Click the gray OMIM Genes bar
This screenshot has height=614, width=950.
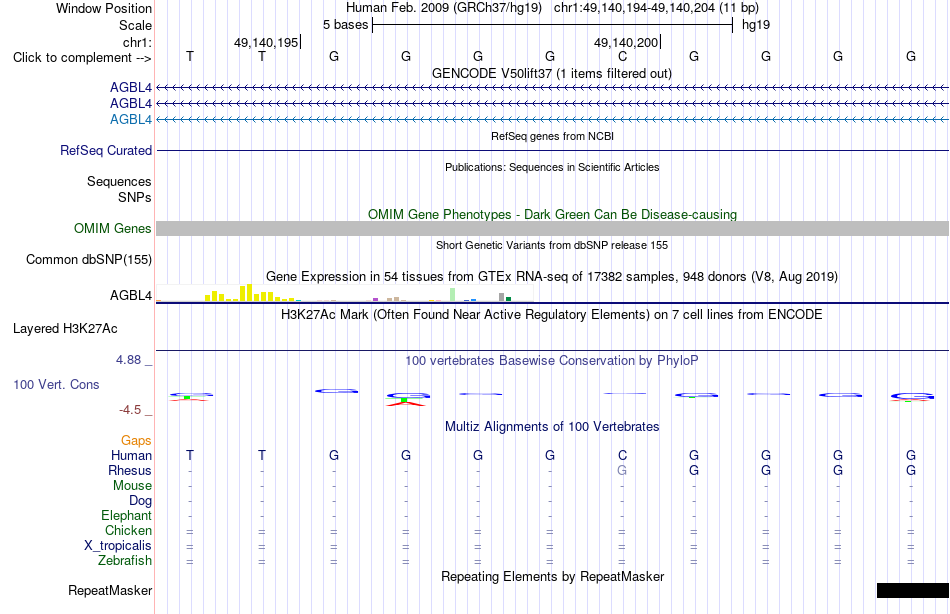(x=553, y=229)
